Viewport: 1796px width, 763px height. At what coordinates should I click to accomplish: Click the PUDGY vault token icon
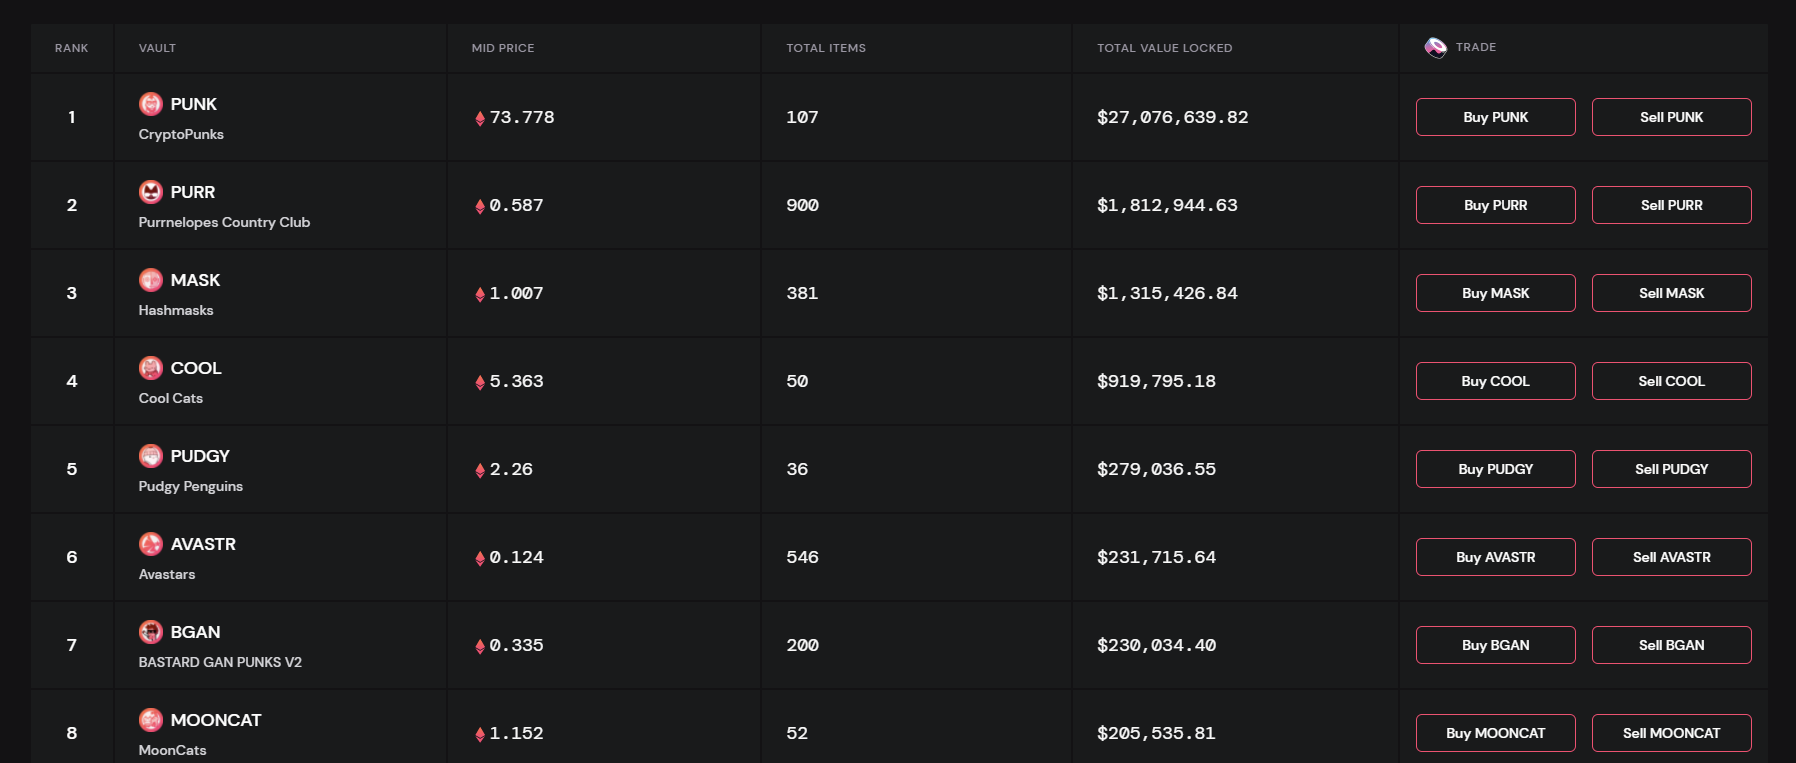[151, 456]
